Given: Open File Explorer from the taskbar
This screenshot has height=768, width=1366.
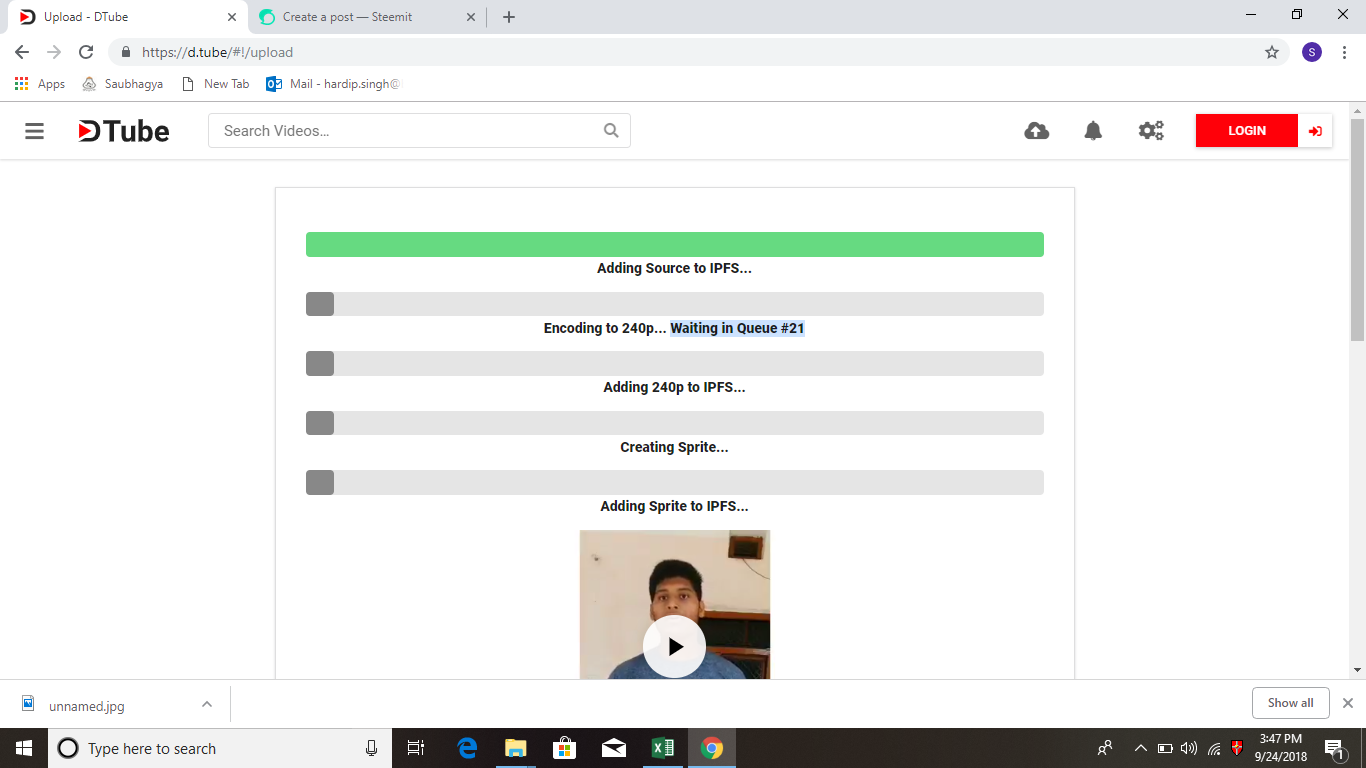Looking at the screenshot, I should (x=516, y=748).
